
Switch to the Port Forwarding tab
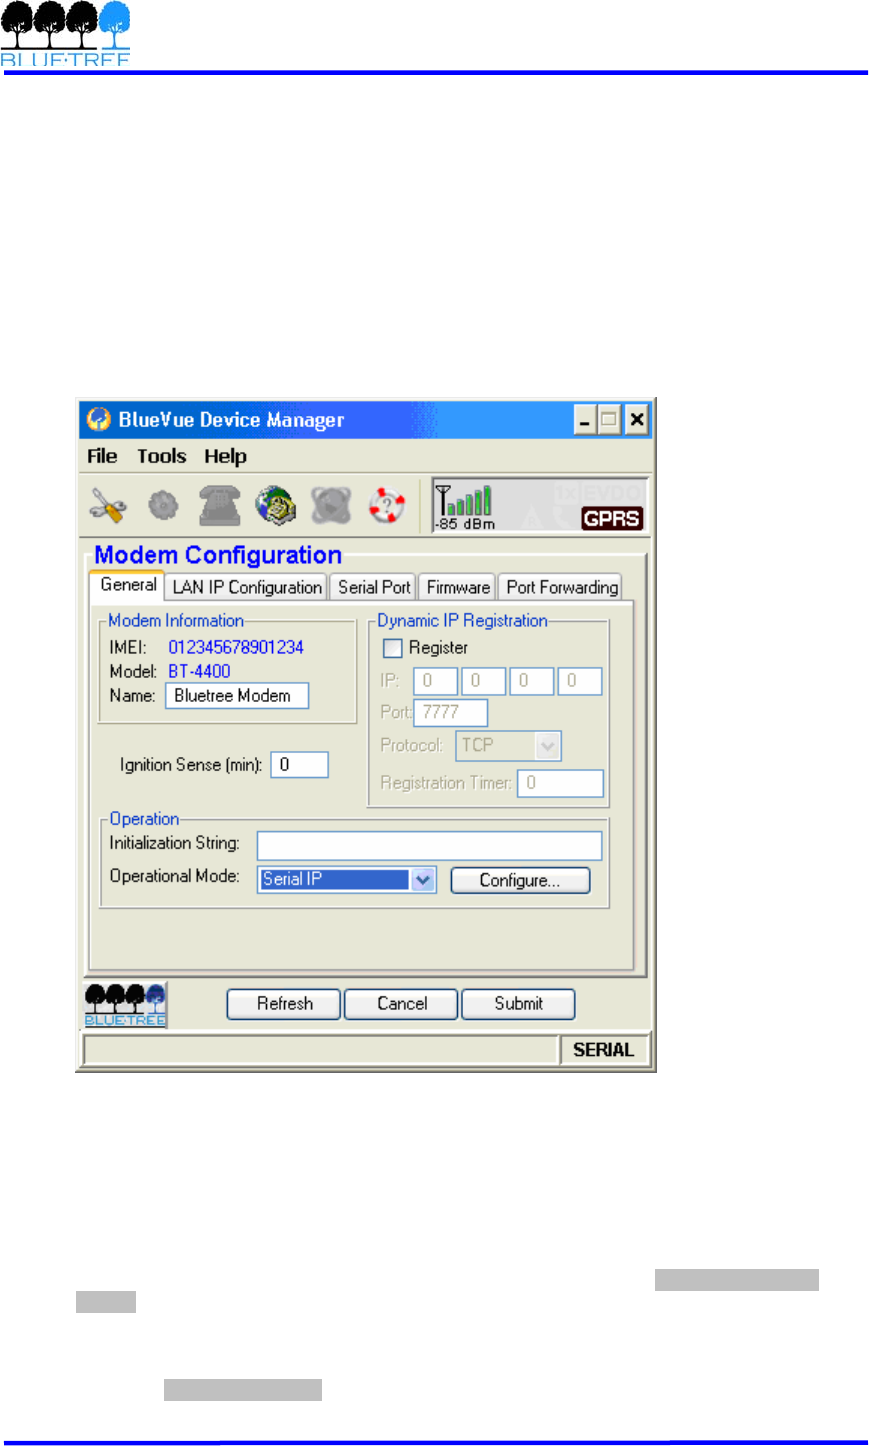[x=562, y=587]
